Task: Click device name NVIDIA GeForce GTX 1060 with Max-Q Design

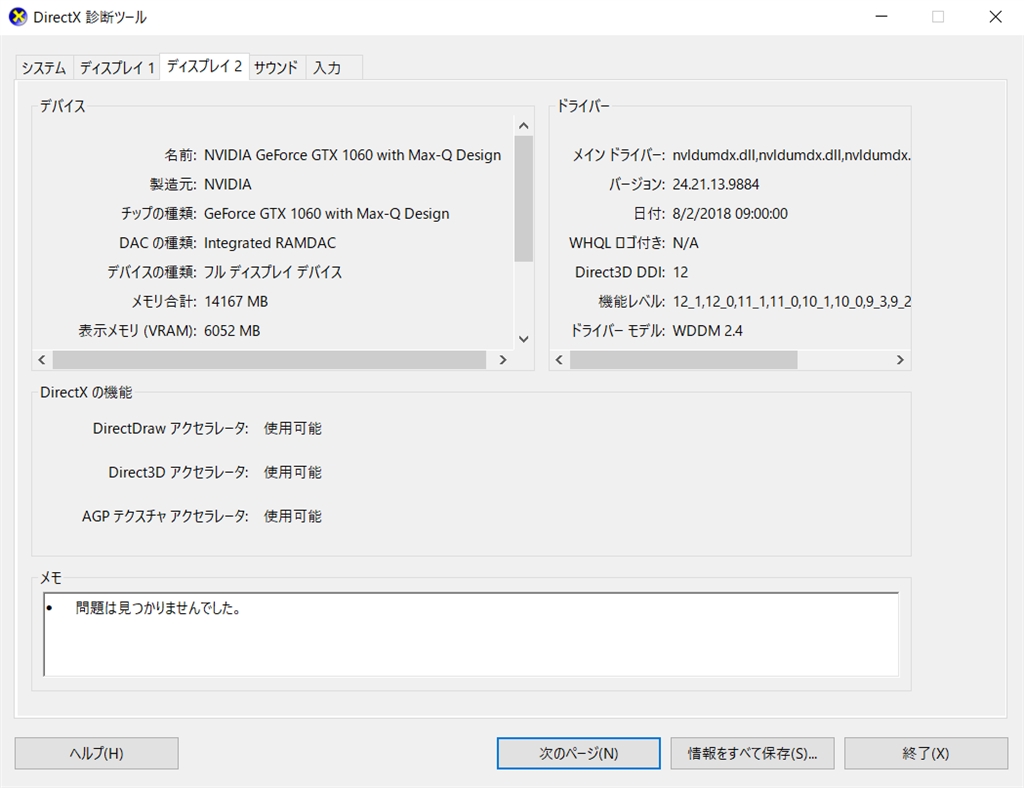Action: click(x=353, y=155)
